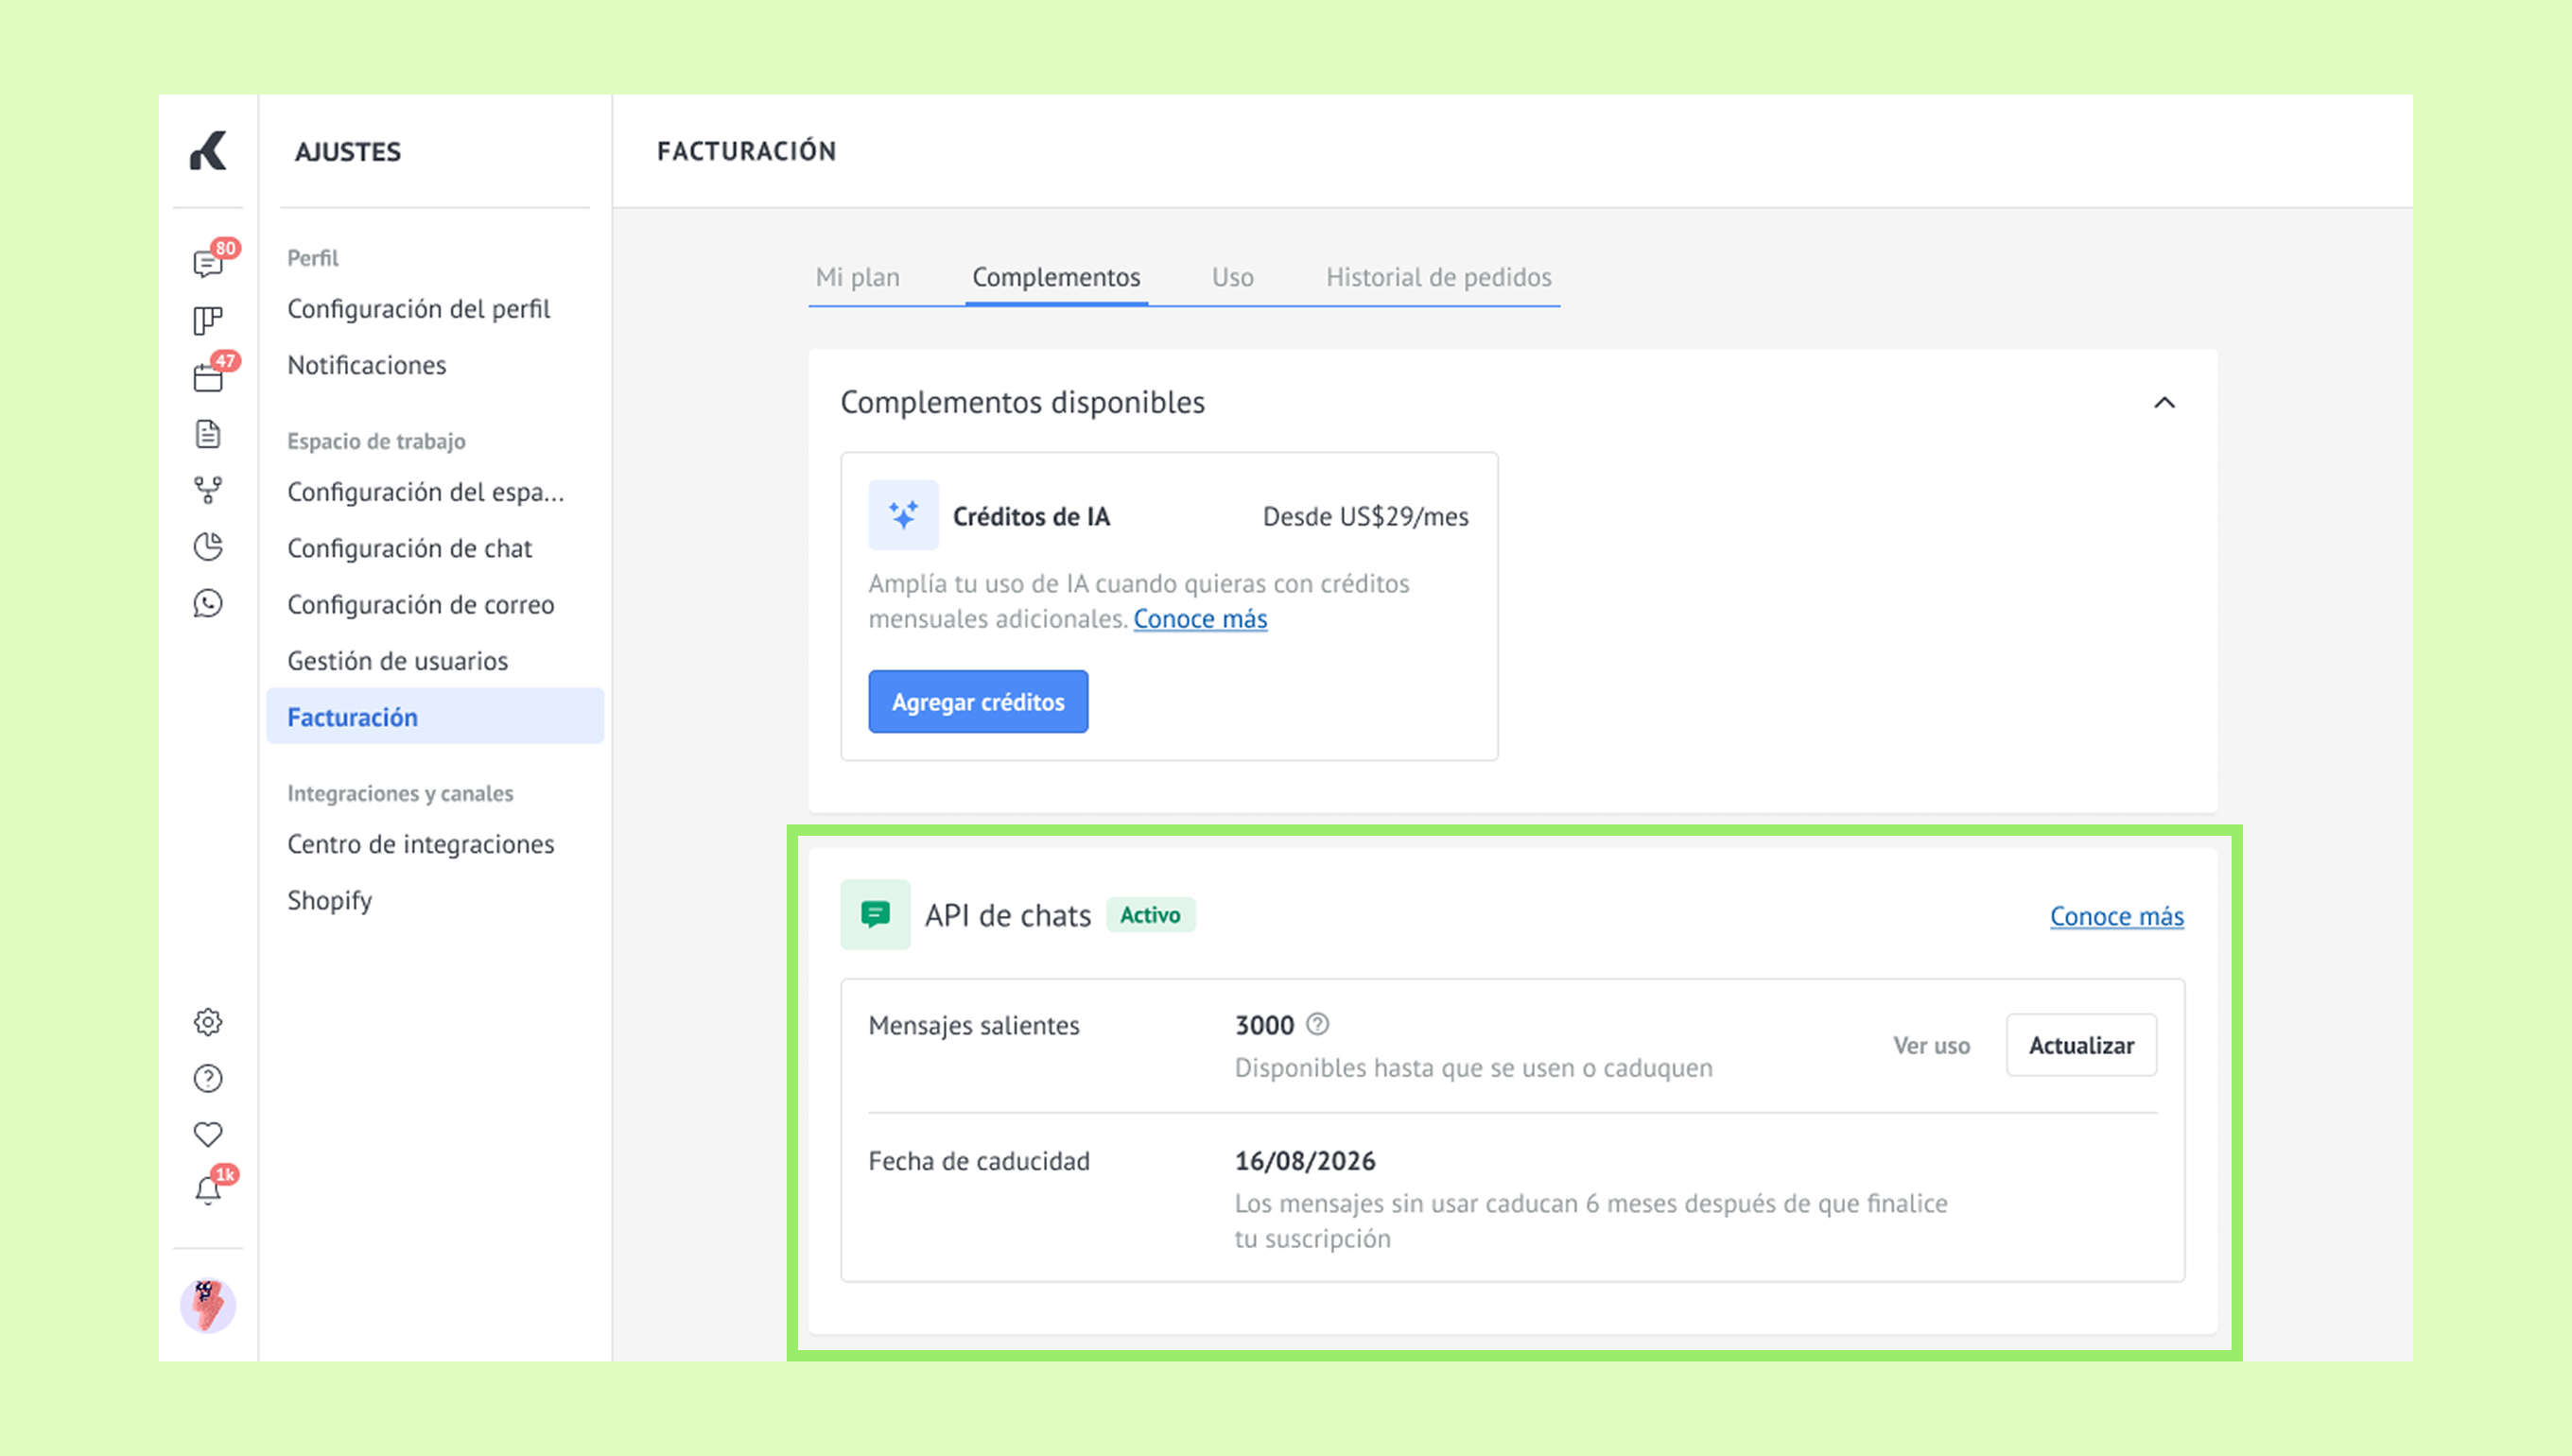Click the Mensajes salientes label
The width and height of the screenshot is (2572, 1456).
(x=973, y=1025)
